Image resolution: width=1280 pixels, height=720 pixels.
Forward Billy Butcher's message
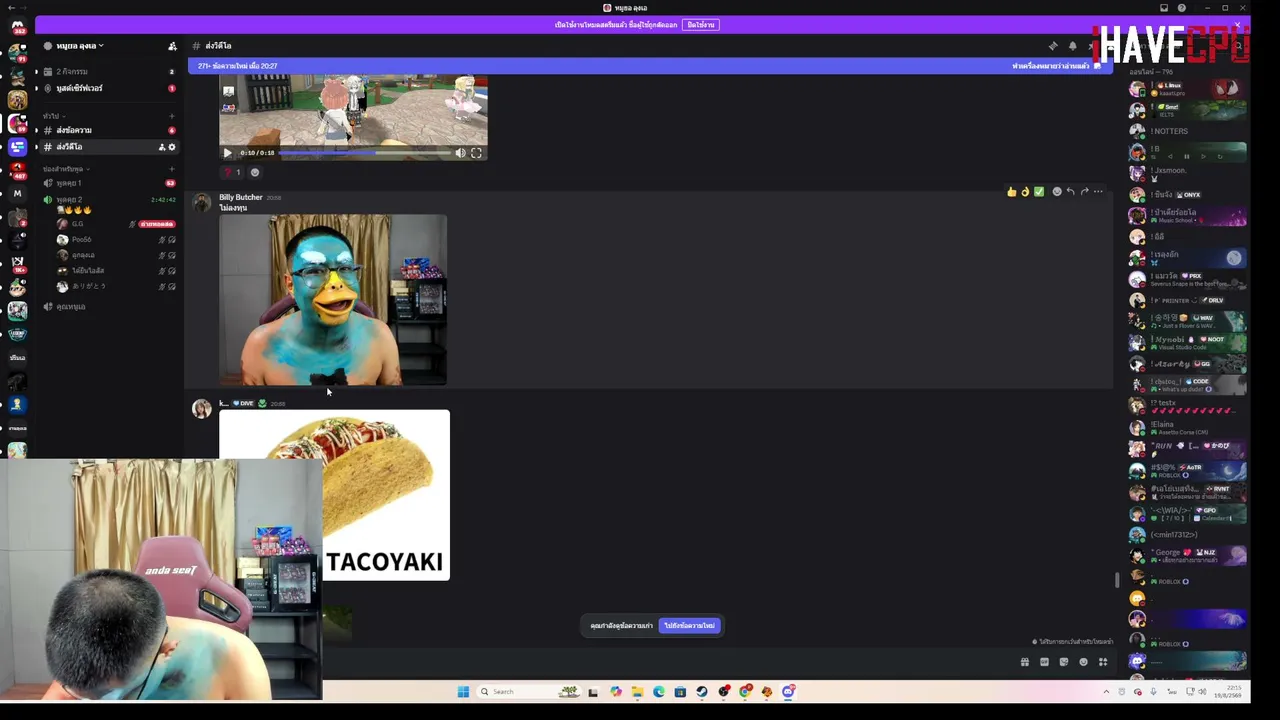1084,192
